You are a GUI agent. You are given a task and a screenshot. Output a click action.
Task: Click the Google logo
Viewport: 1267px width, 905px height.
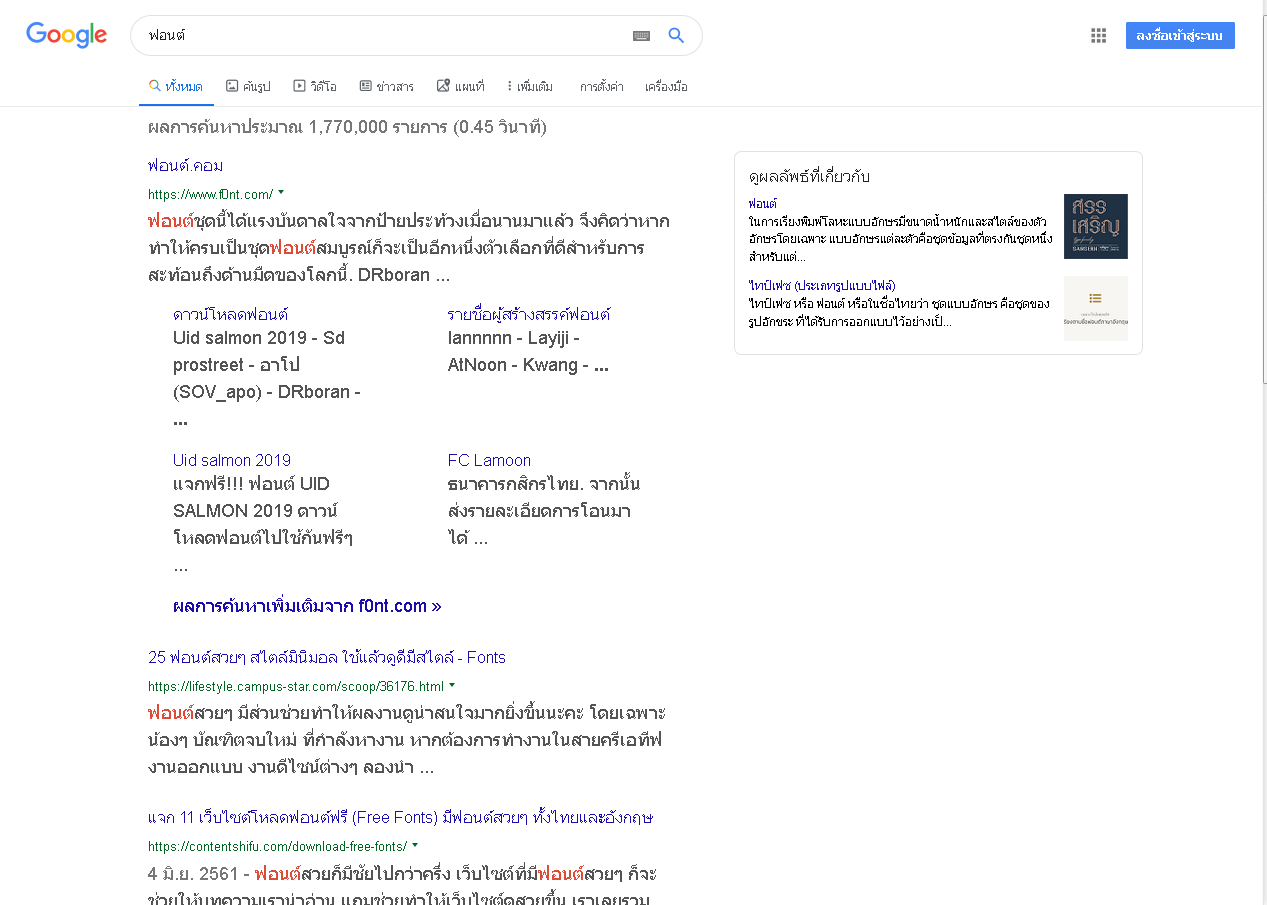pos(66,35)
